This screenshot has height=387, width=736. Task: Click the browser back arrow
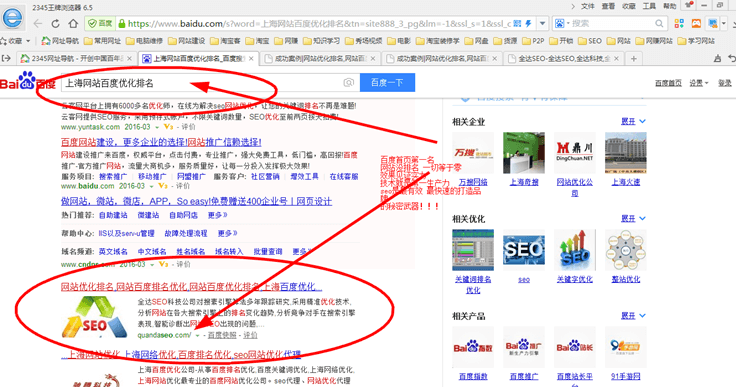[x=38, y=23]
